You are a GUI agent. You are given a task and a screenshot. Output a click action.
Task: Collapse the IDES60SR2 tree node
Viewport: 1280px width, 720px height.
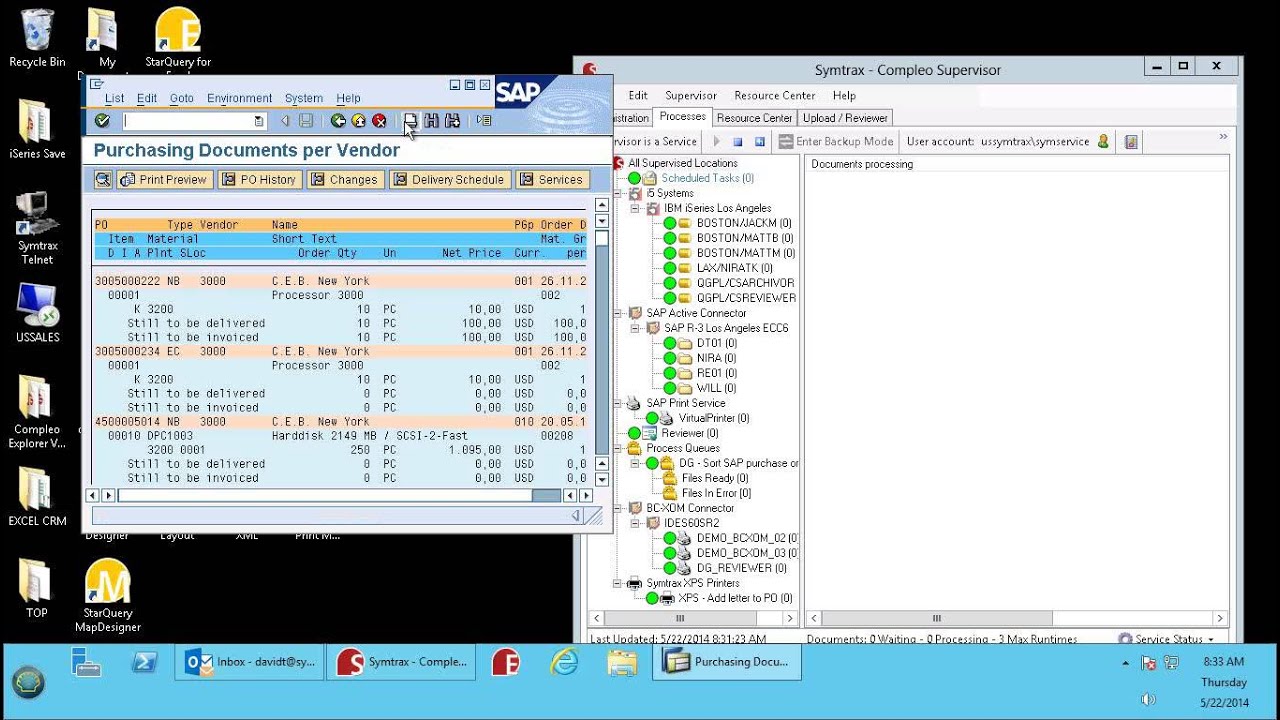635,523
